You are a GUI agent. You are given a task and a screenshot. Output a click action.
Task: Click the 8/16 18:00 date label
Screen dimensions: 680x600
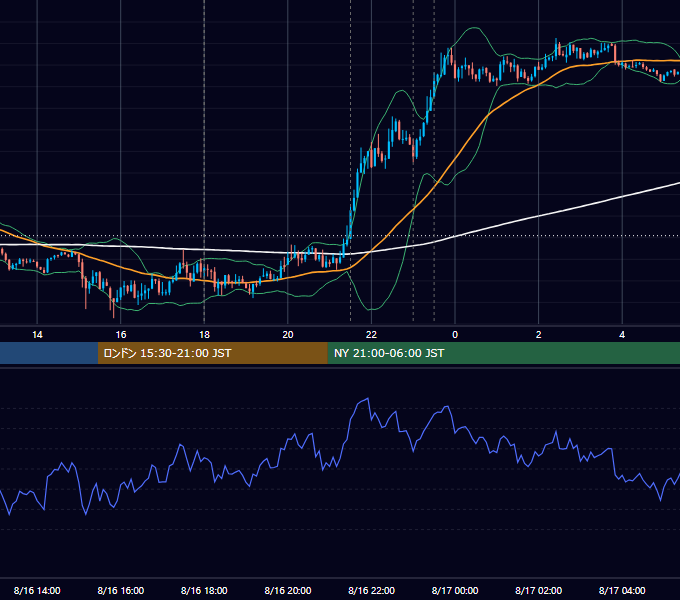point(204,590)
